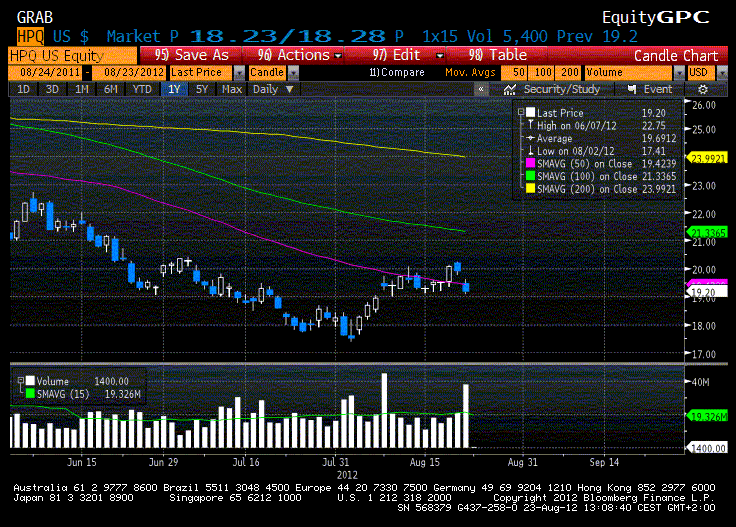The height and width of the screenshot is (527, 736).
Task: Click the magenta SMAVG (50) color swatch
Action: pyautogui.click(x=530, y=163)
